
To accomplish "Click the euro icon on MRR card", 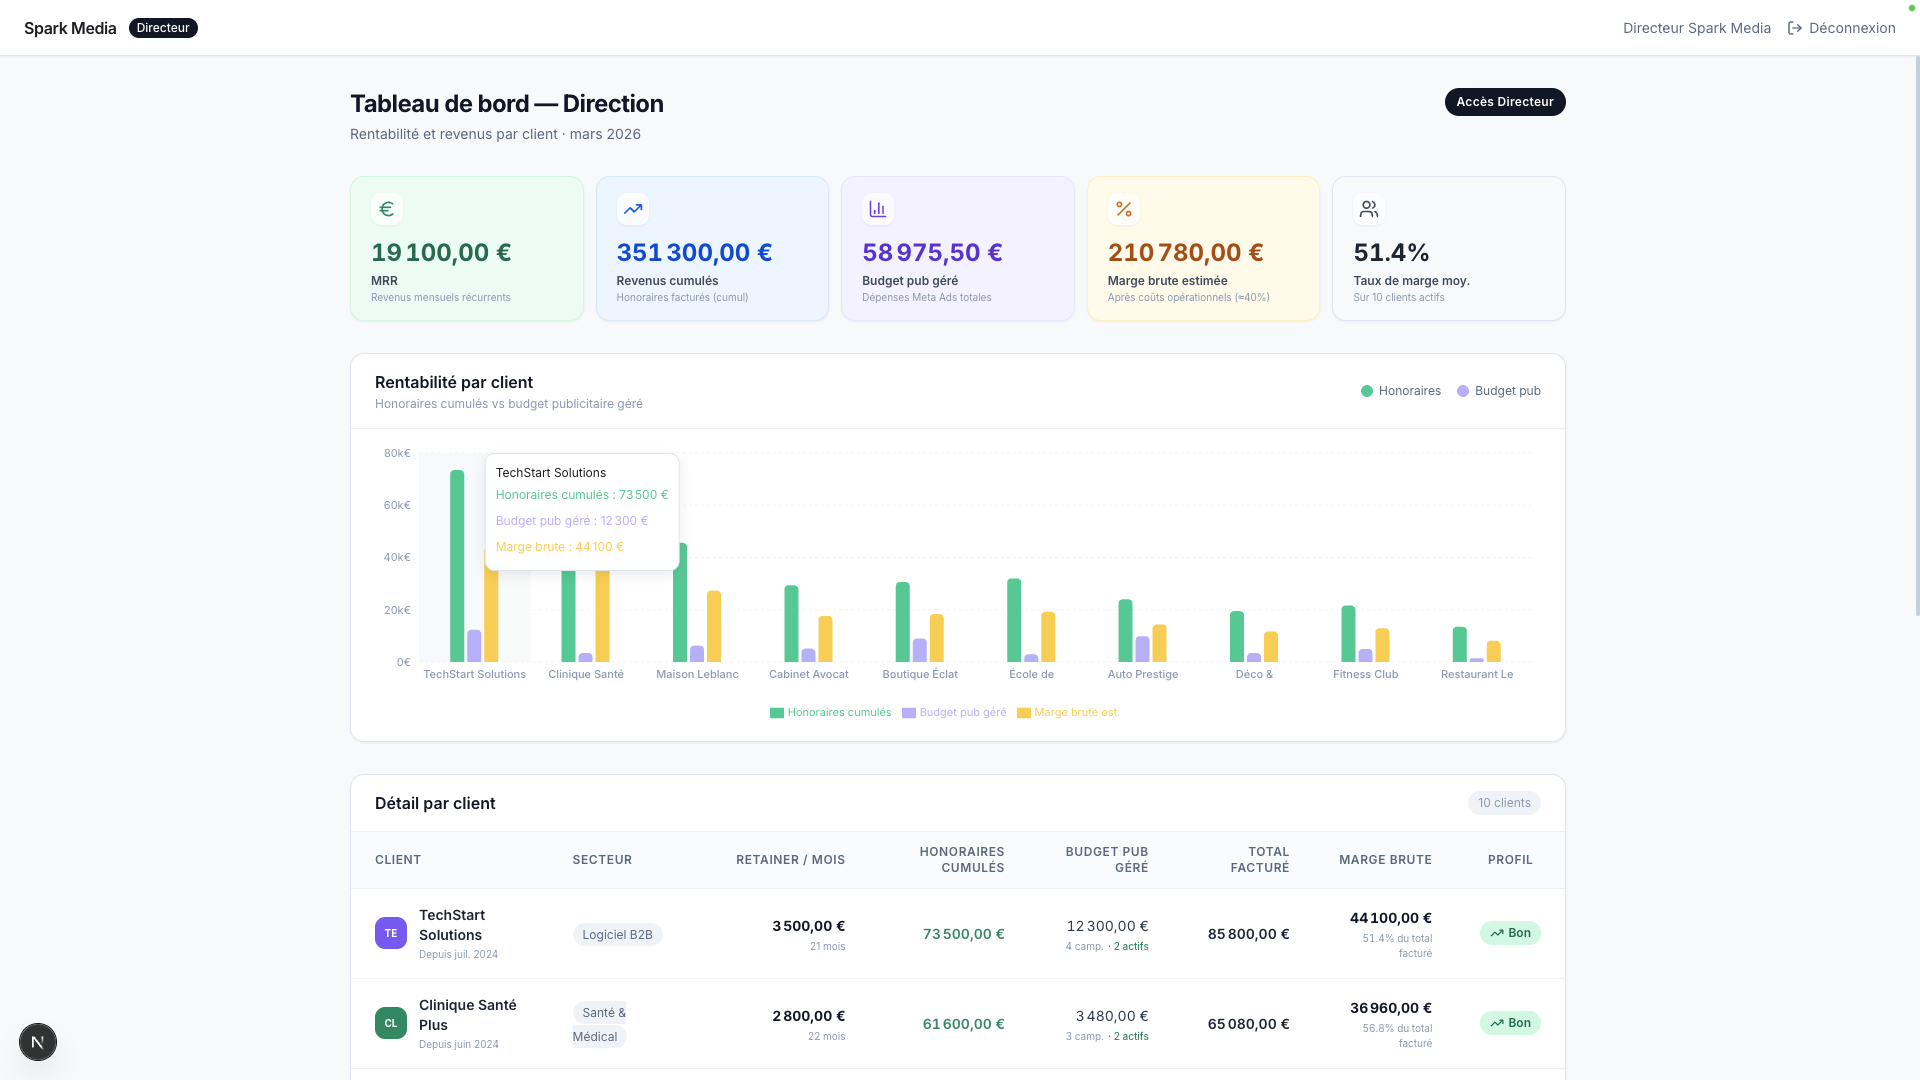I will 386,209.
